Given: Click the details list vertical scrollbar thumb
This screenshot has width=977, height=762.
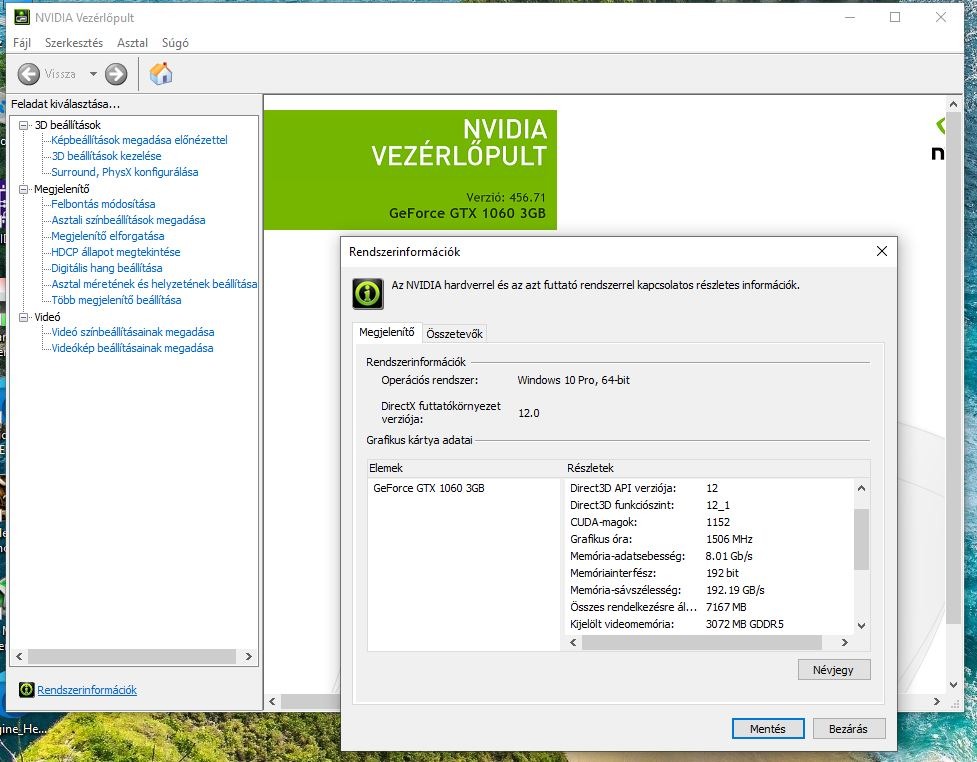Looking at the screenshot, I should coord(861,539).
